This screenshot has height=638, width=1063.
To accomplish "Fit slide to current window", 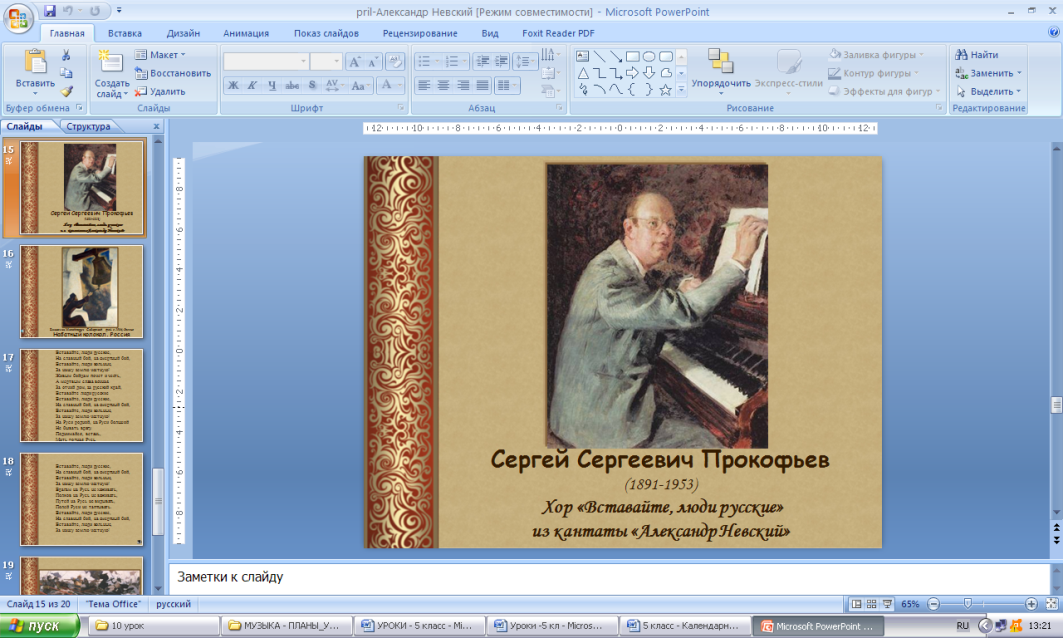I will pyautogui.click(x=1052, y=604).
